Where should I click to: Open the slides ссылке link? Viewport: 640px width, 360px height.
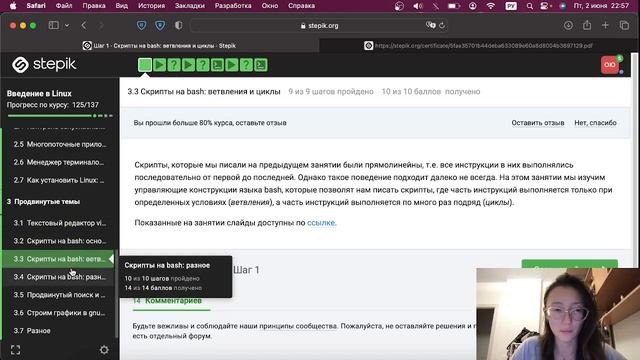[x=321, y=222]
